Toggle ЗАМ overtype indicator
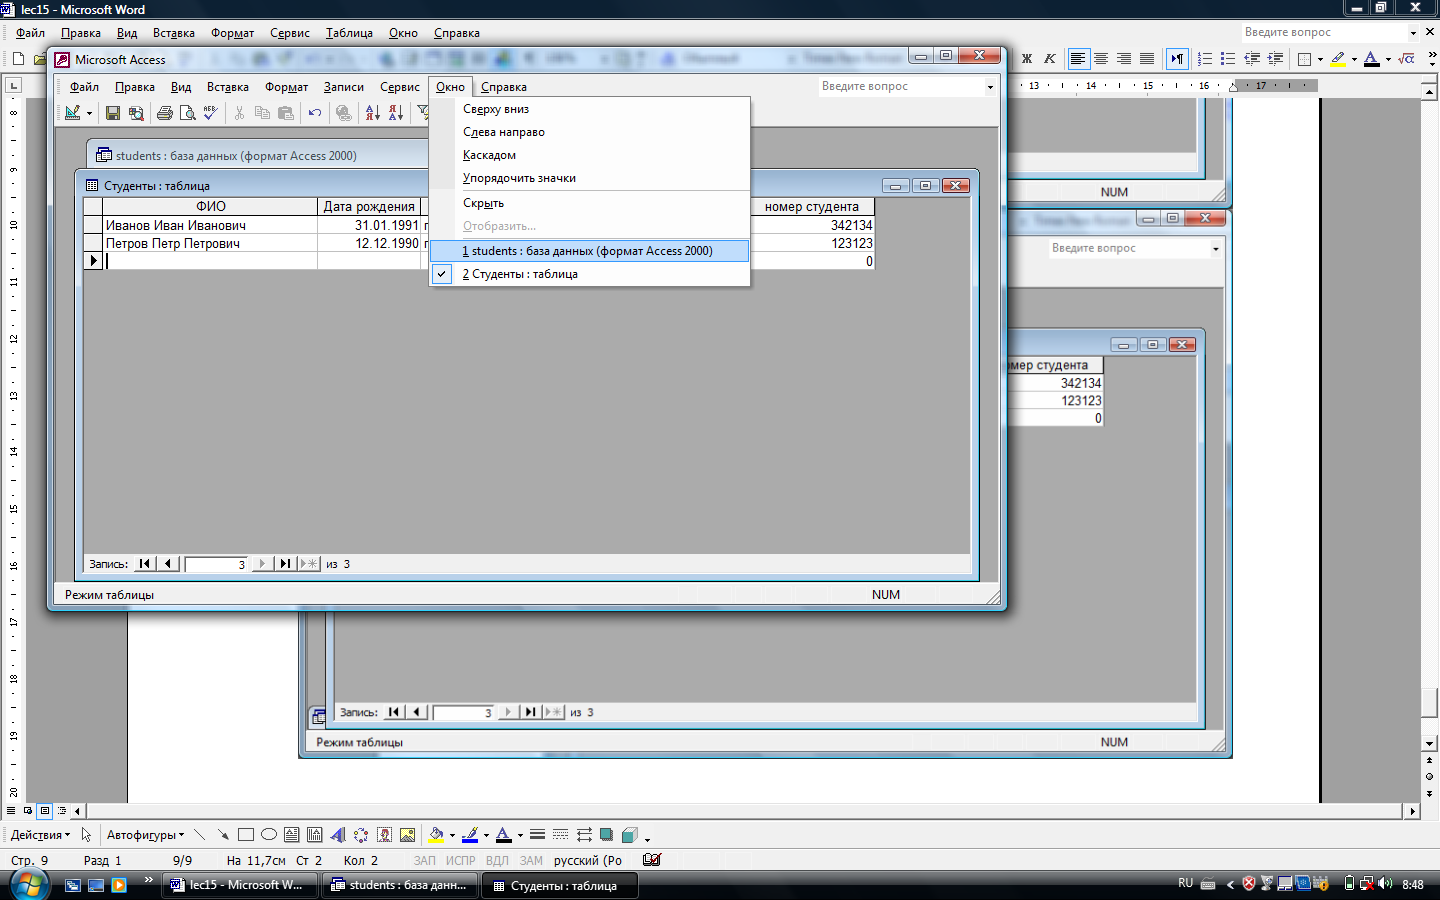This screenshot has height=900, width=1440. [531, 860]
